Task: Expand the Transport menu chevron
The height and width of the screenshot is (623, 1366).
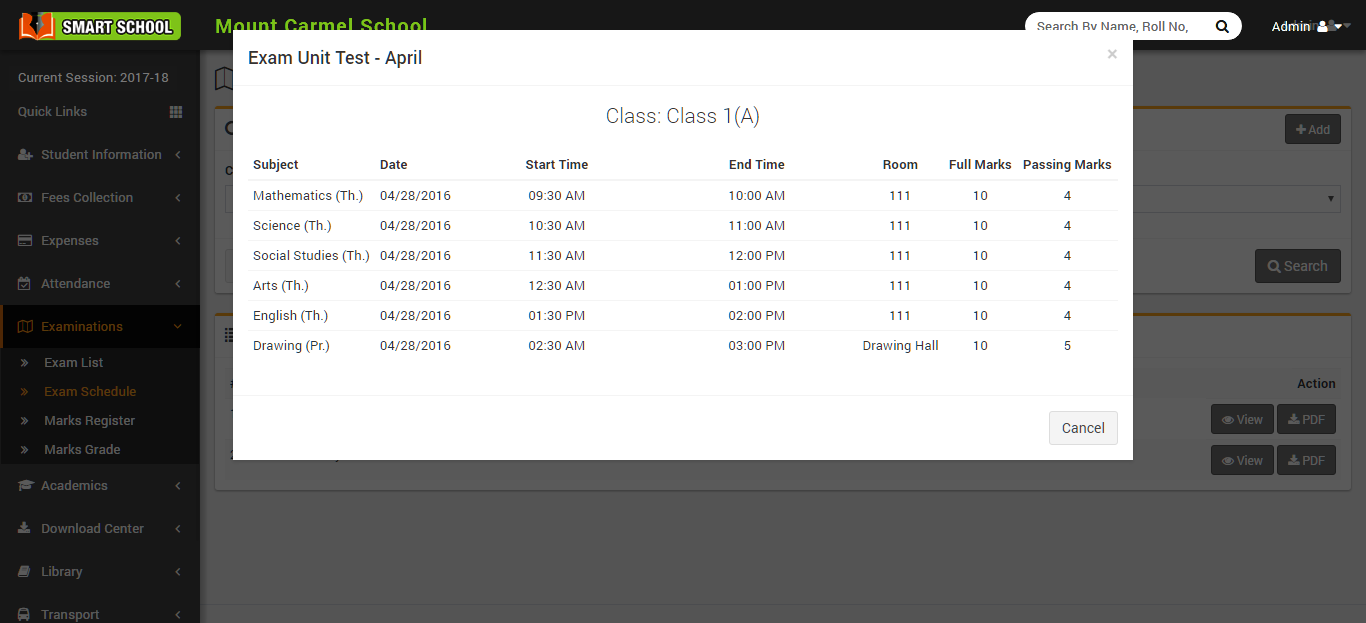Action: click(178, 615)
